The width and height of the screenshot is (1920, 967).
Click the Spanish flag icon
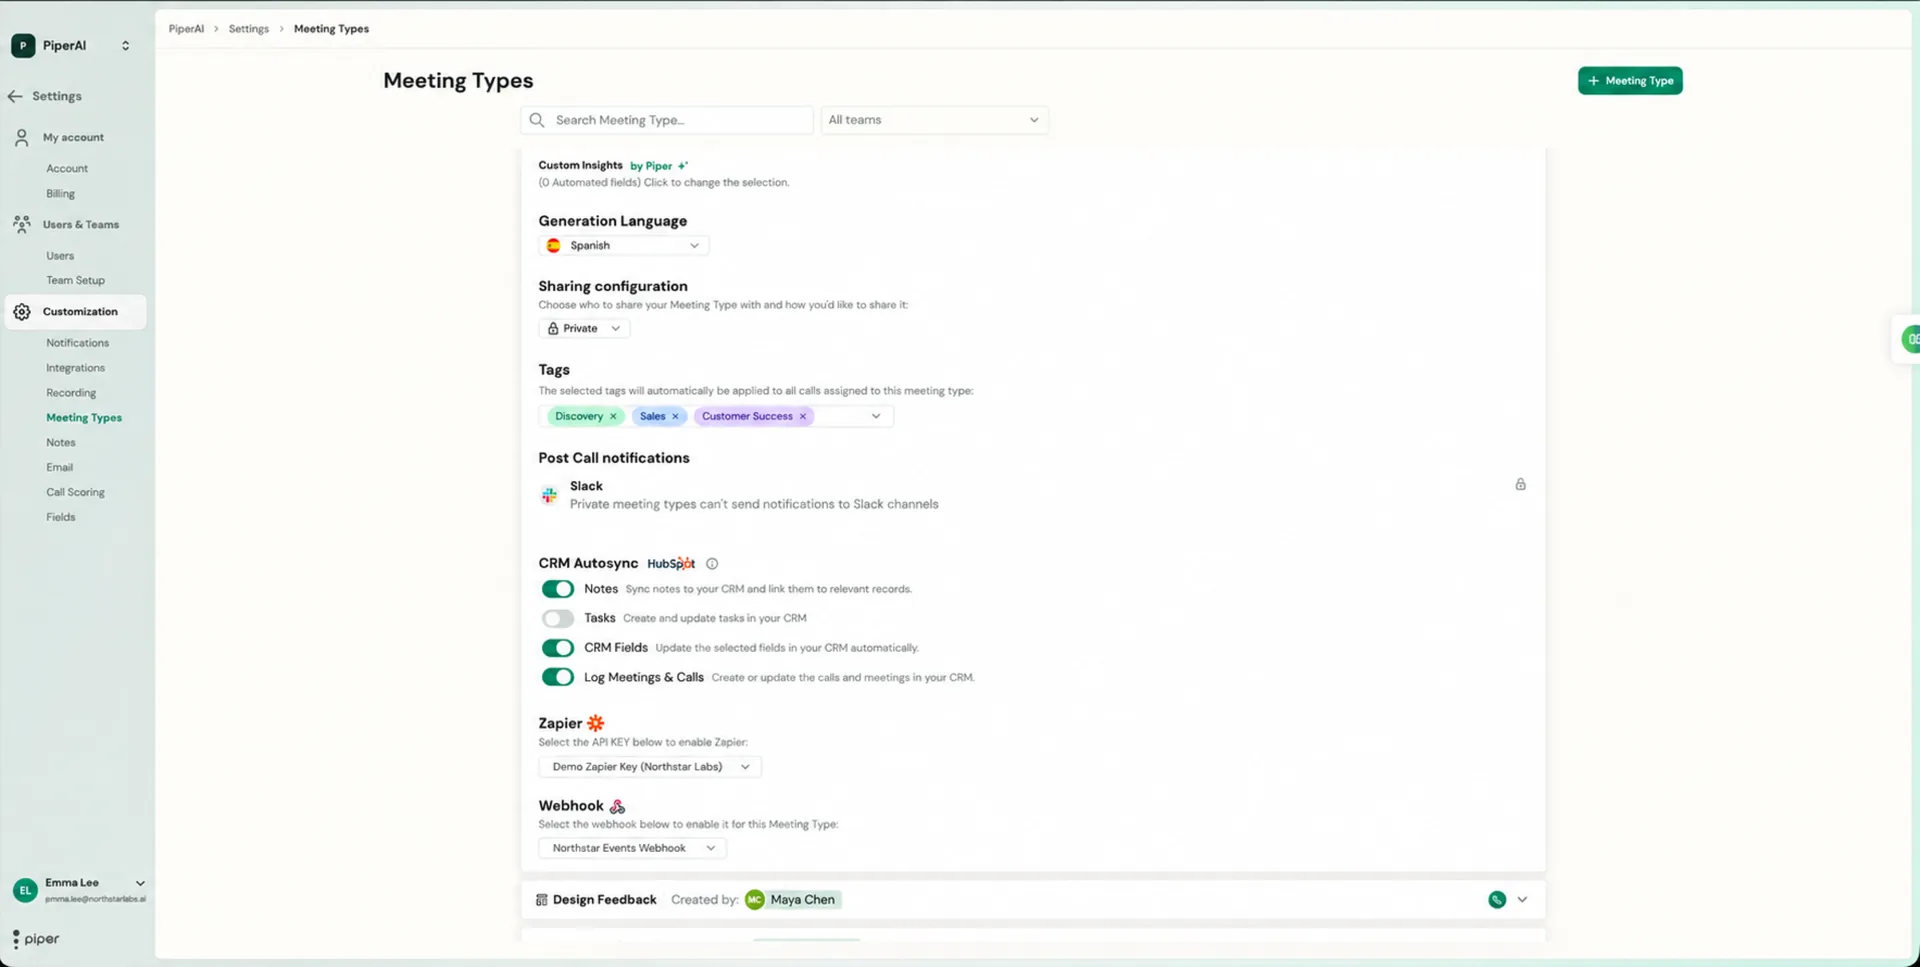pos(553,245)
